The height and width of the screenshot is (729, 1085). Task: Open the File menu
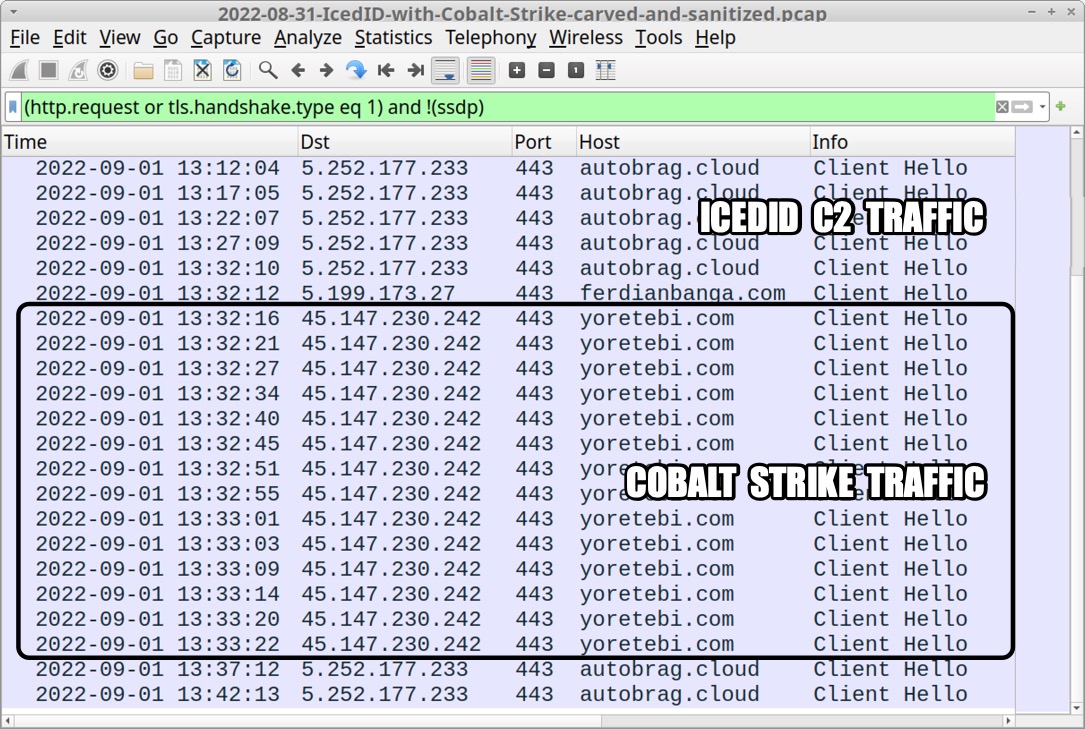(x=25, y=38)
